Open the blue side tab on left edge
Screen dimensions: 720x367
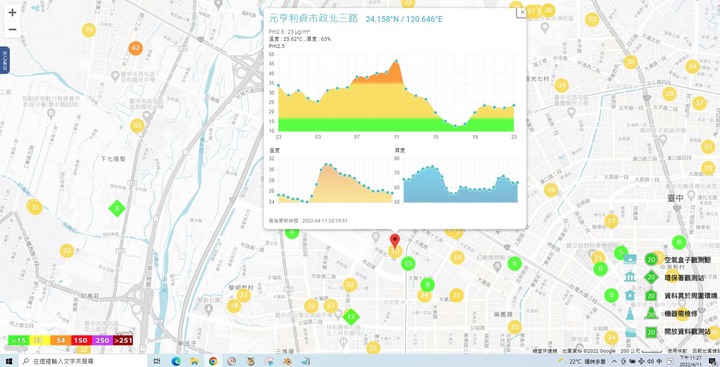point(5,60)
